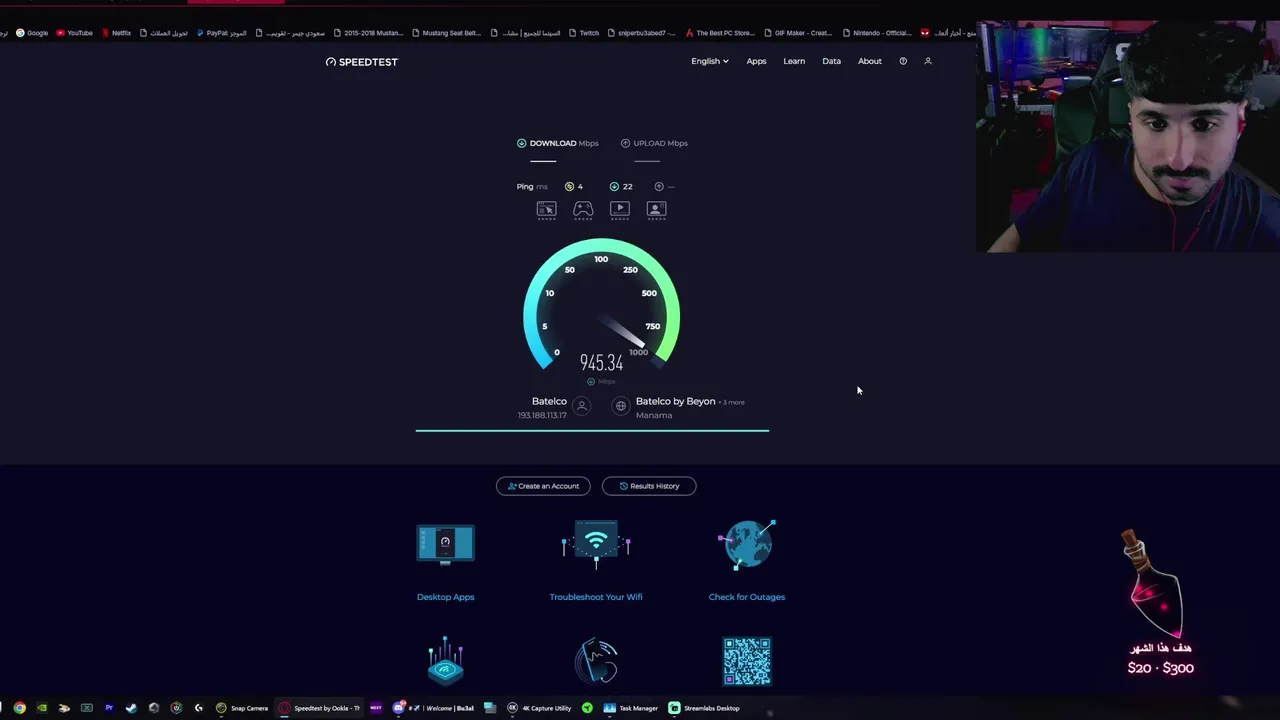Click the webcam overlay thumbnail
The height and width of the screenshot is (720, 1280).
tap(1128, 137)
